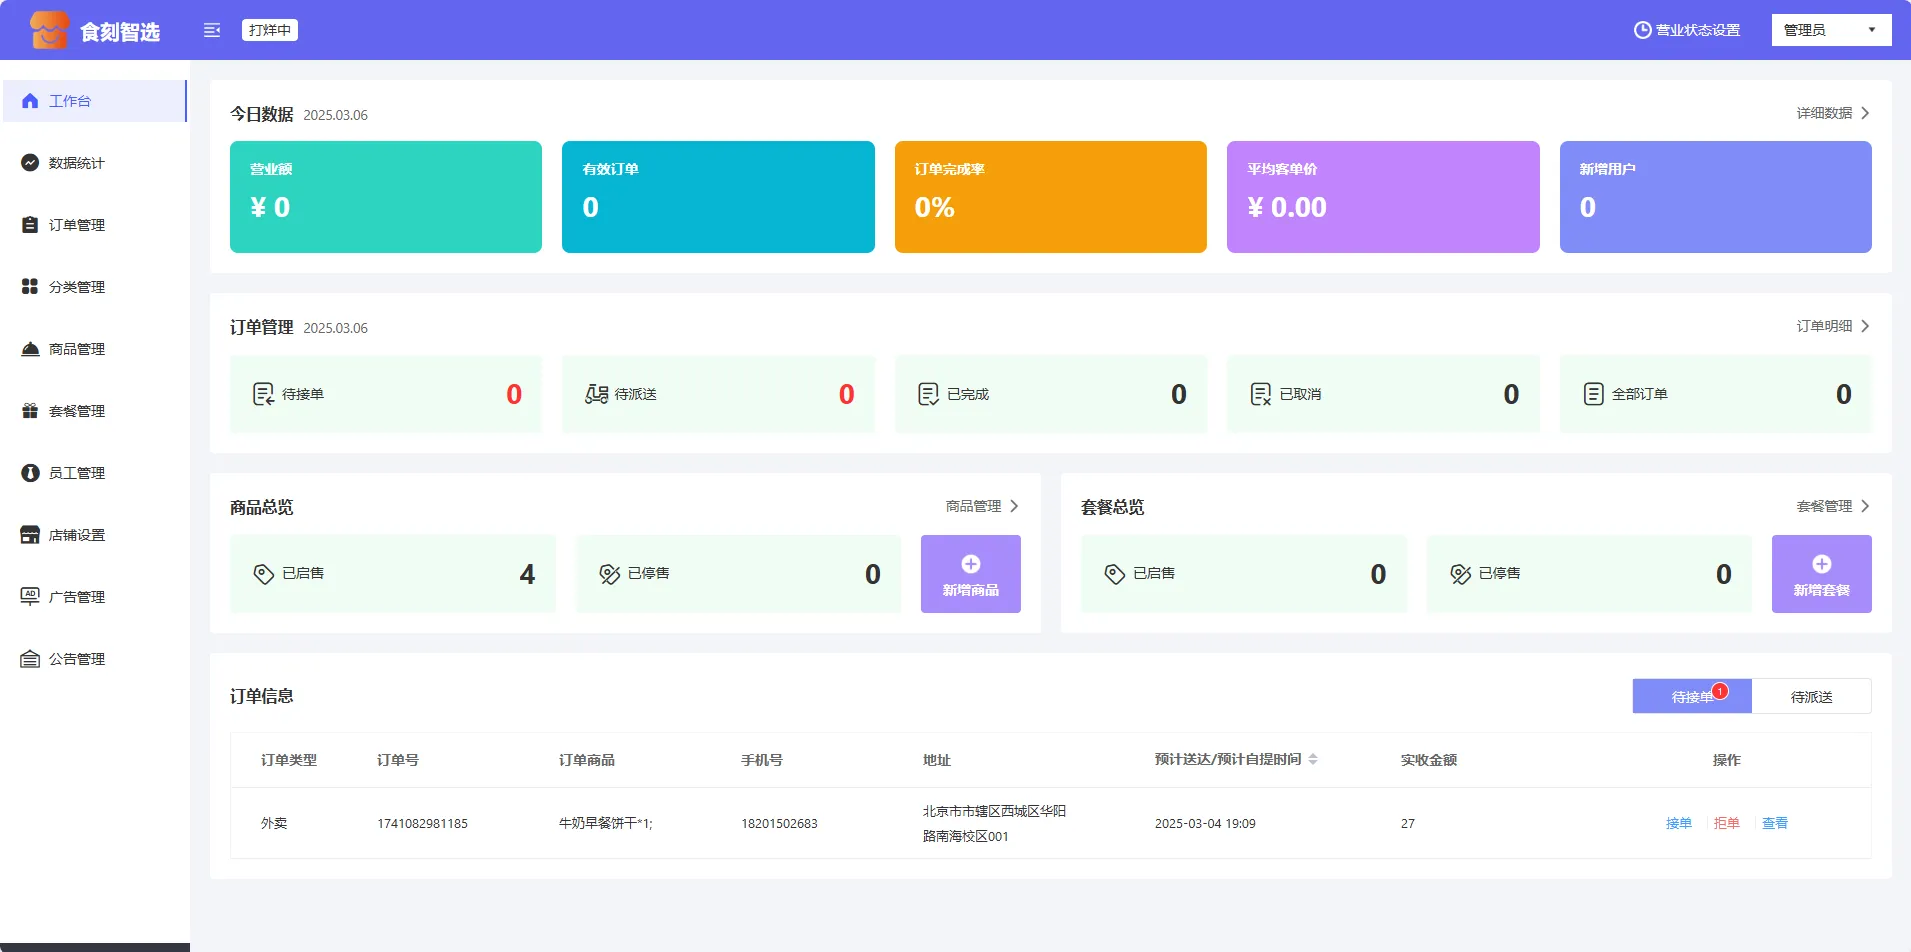Sort by 预计送达 time column arrows

[1313, 760]
